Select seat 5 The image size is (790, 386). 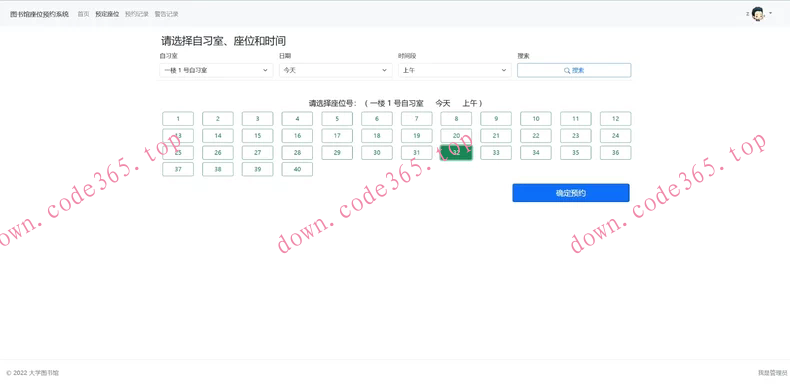[337, 119]
